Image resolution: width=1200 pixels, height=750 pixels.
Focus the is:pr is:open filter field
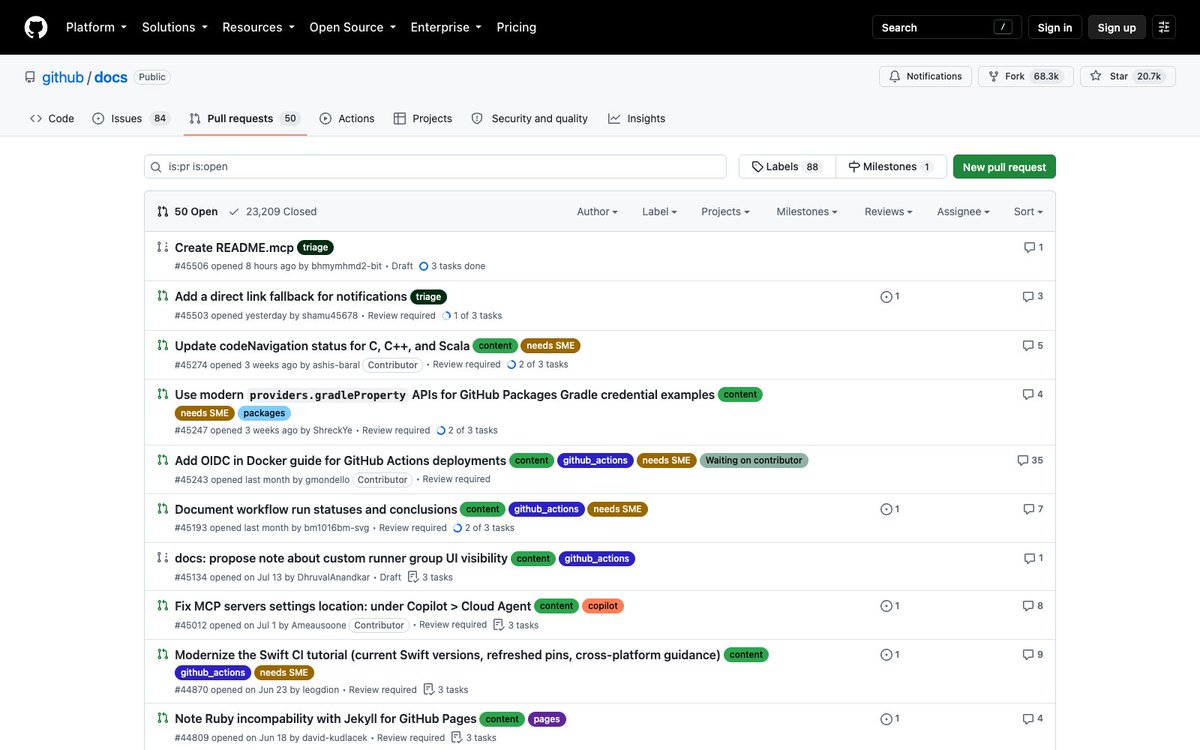(x=435, y=167)
